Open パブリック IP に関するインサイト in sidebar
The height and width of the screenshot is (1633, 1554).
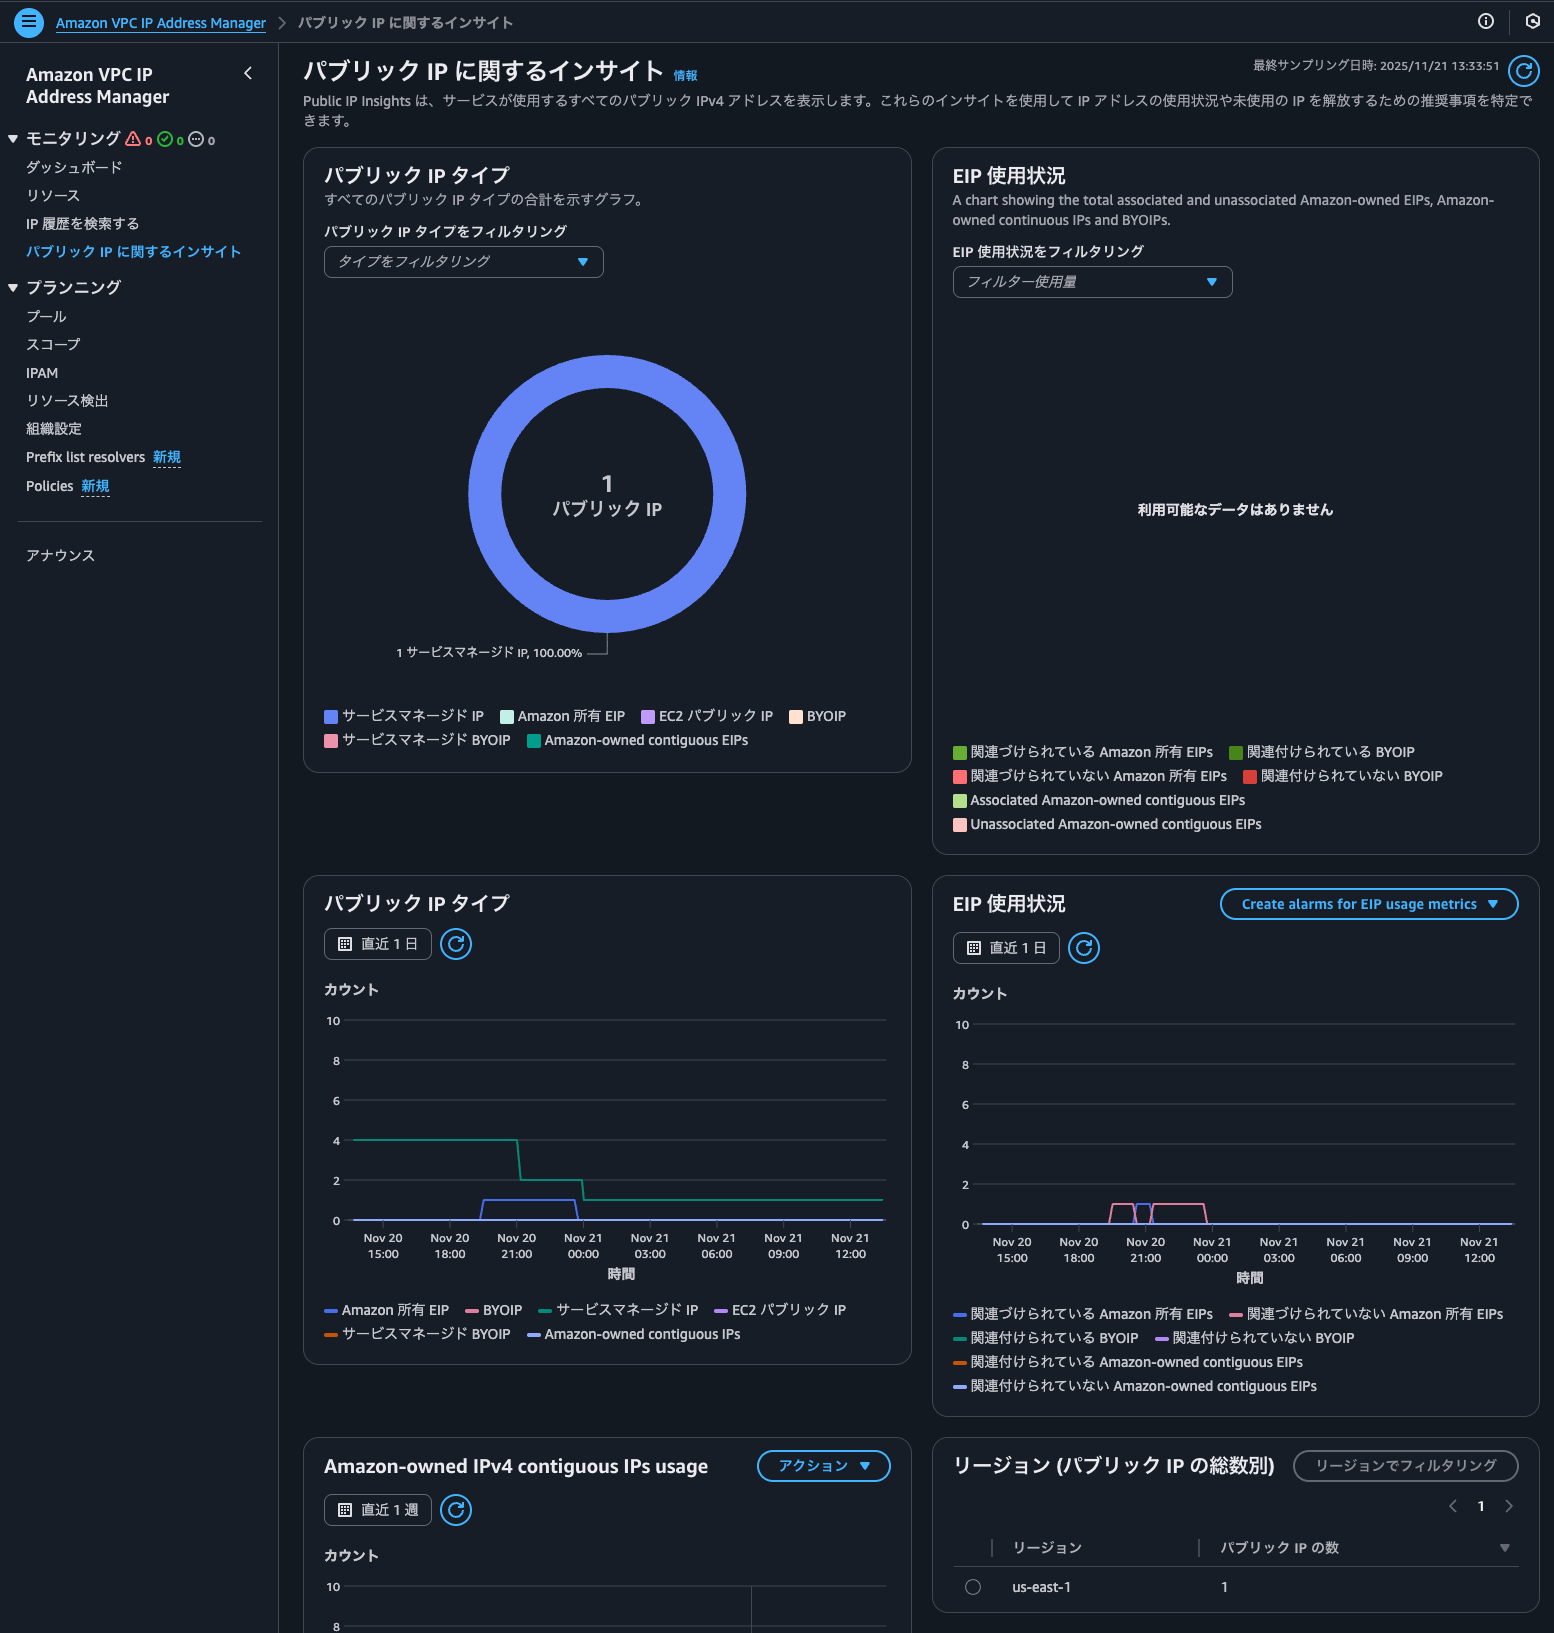(x=133, y=251)
